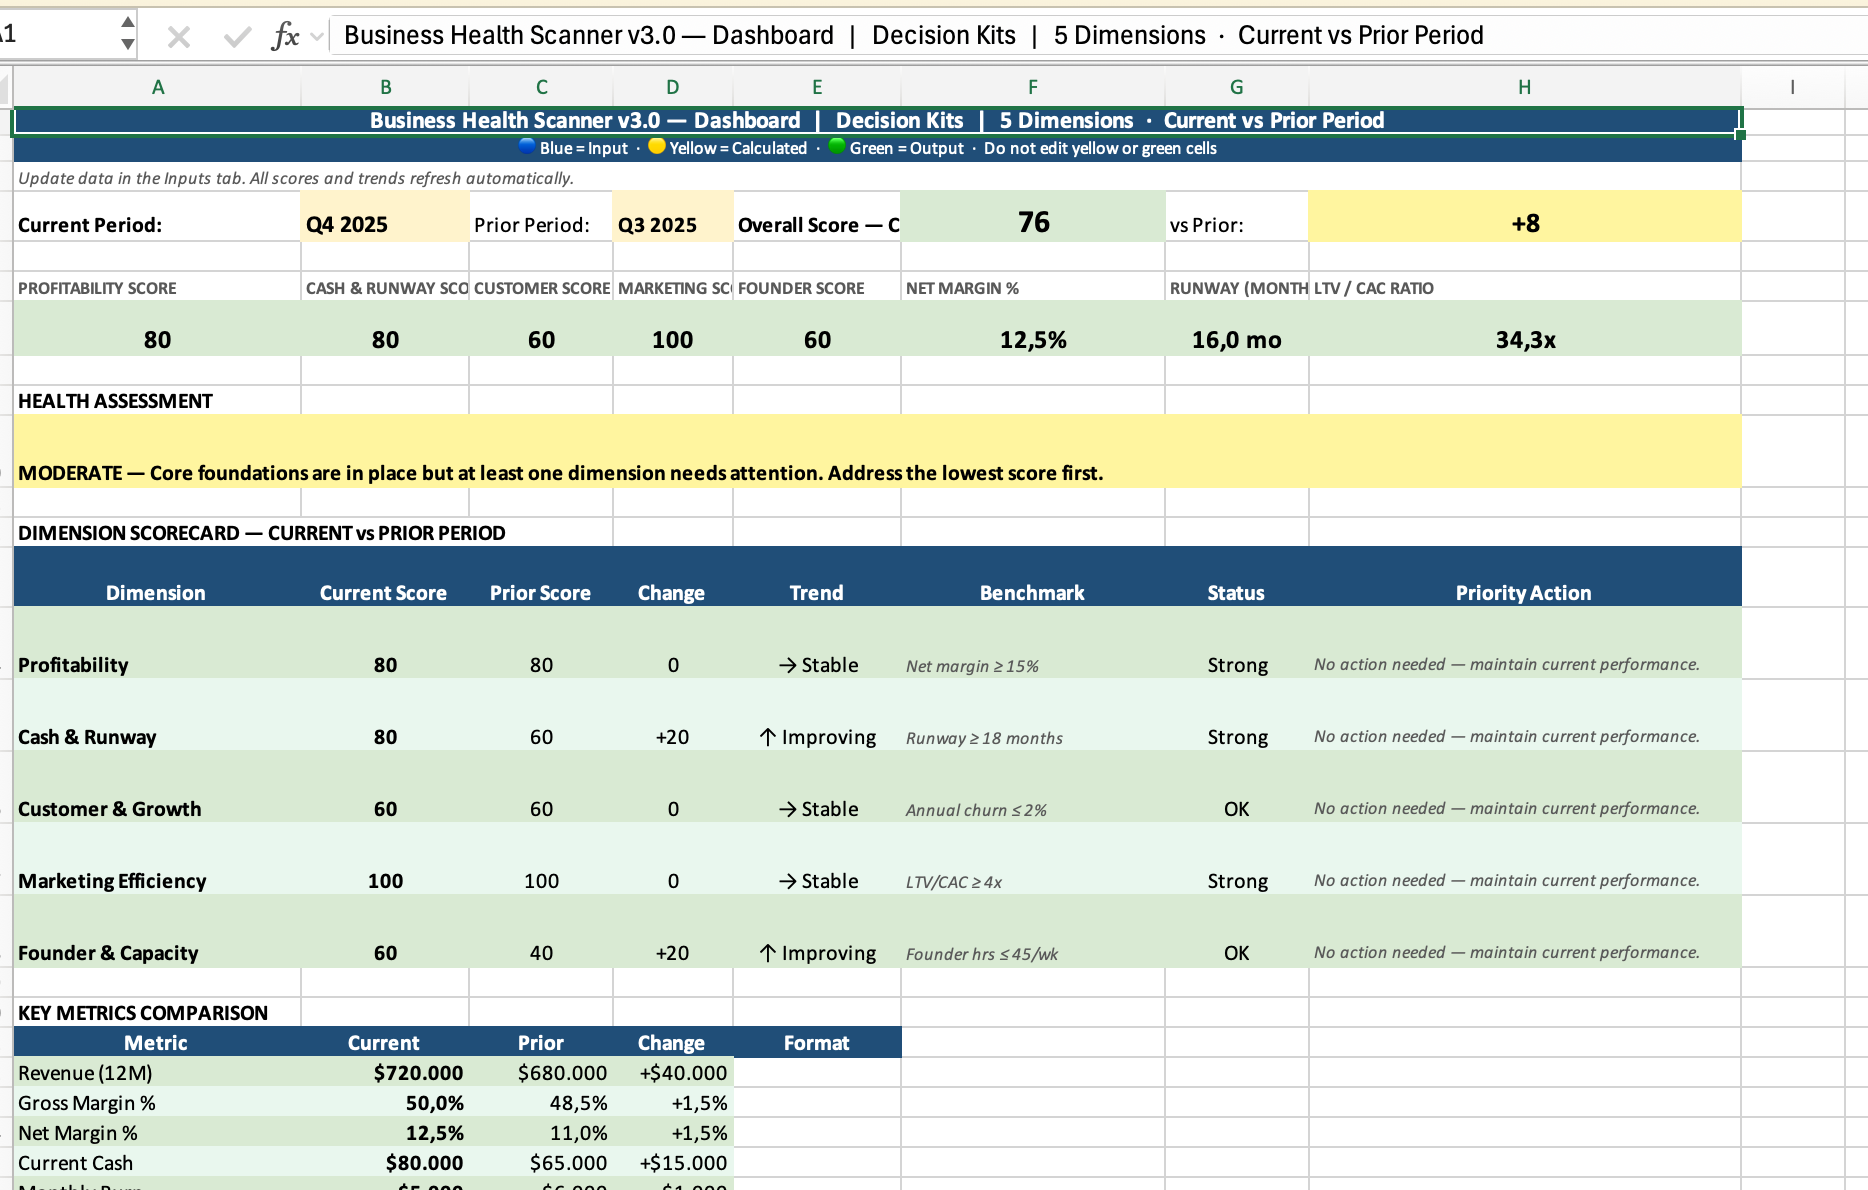The width and height of the screenshot is (1868, 1190).
Task: Expand the dropdown chevron beside the fx icon
Action: (x=317, y=37)
